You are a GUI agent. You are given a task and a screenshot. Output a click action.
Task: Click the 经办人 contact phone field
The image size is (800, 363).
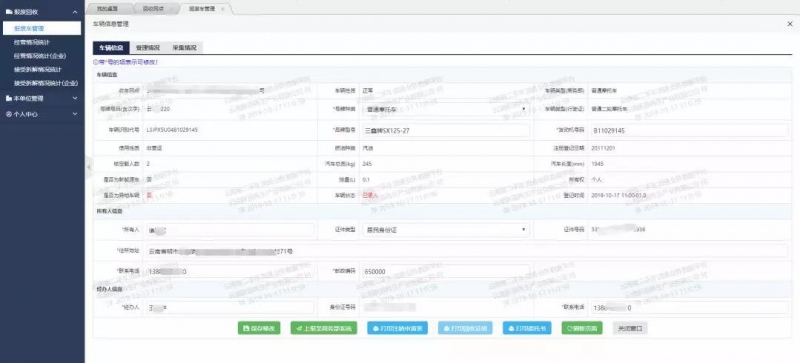pos(689,308)
